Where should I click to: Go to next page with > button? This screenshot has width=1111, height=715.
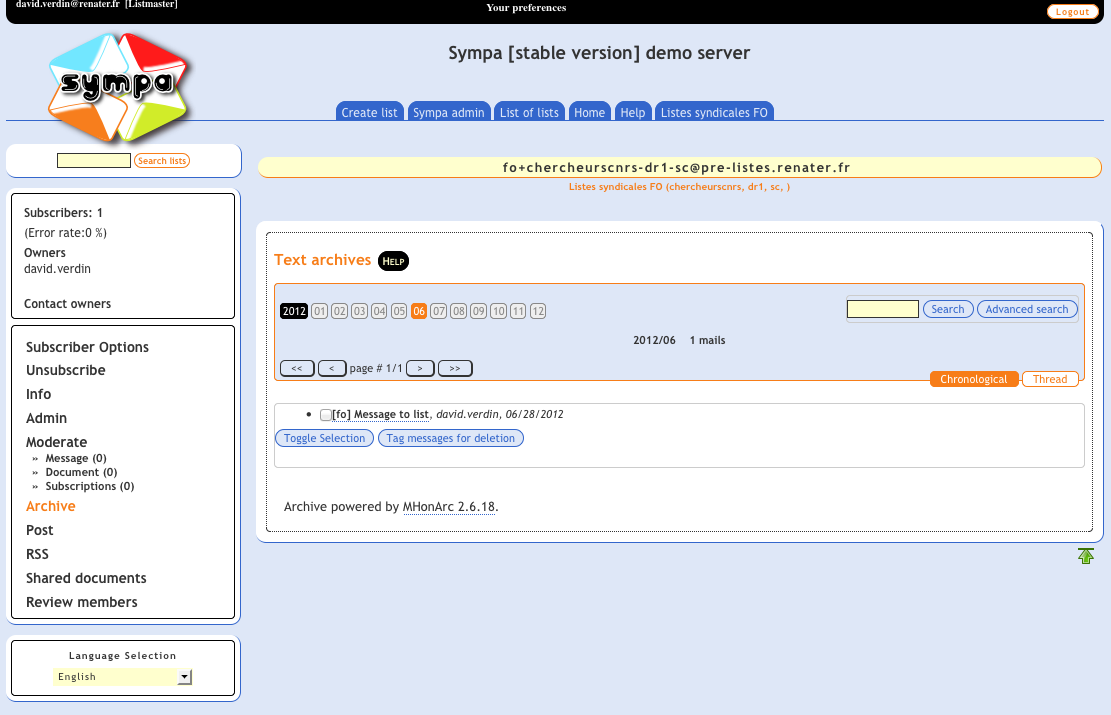pyautogui.click(x=420, y=368)
